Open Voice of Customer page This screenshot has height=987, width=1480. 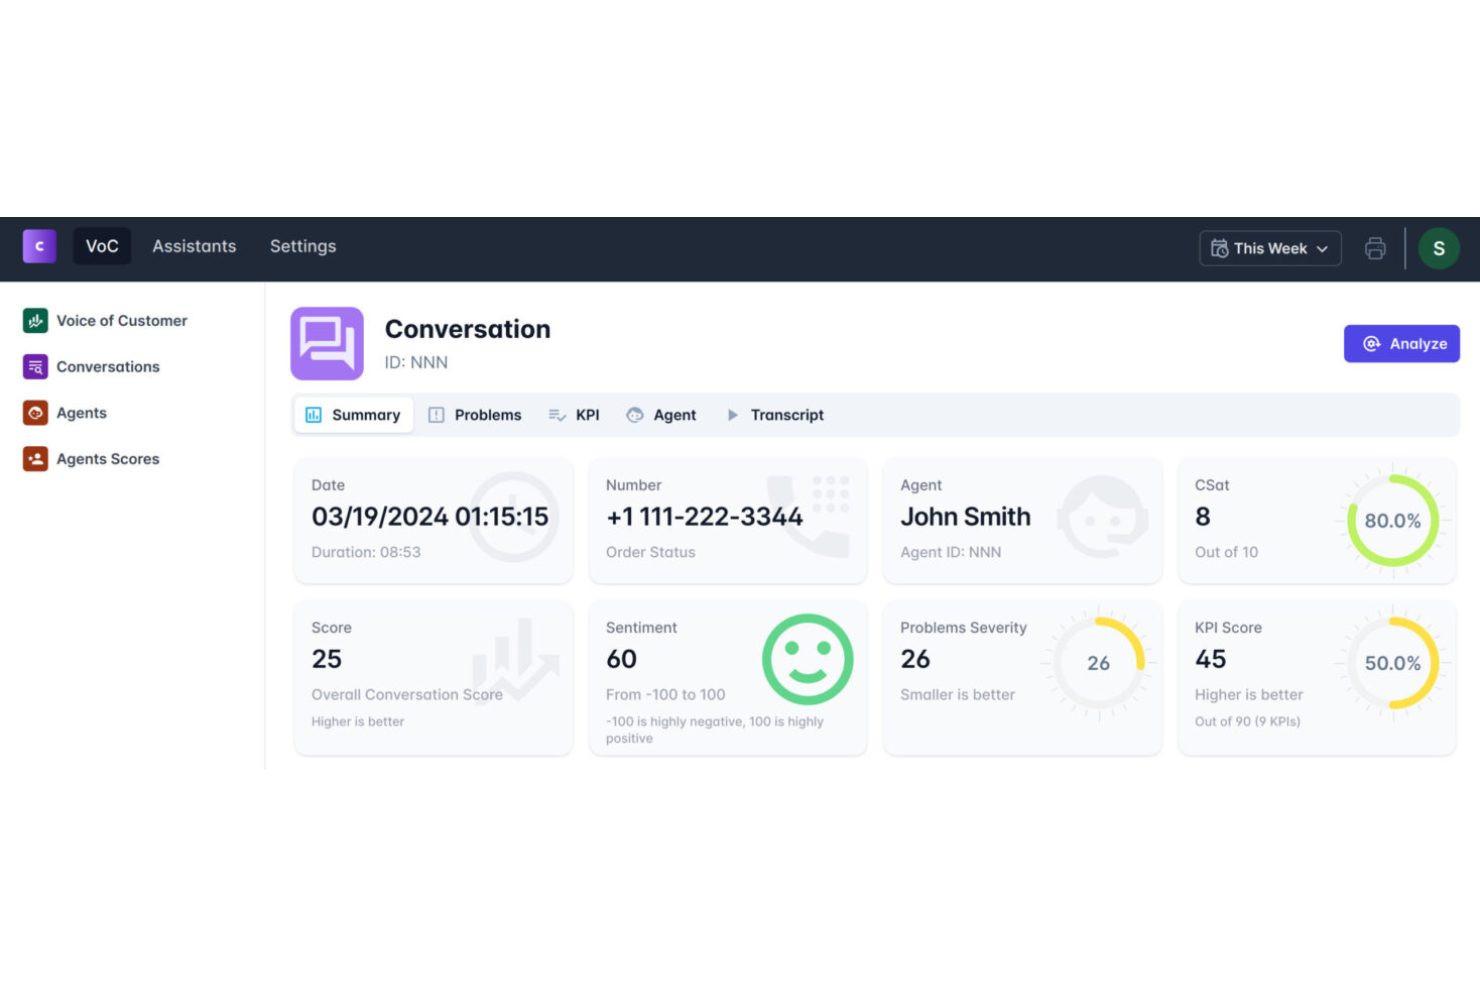[122, 320]
